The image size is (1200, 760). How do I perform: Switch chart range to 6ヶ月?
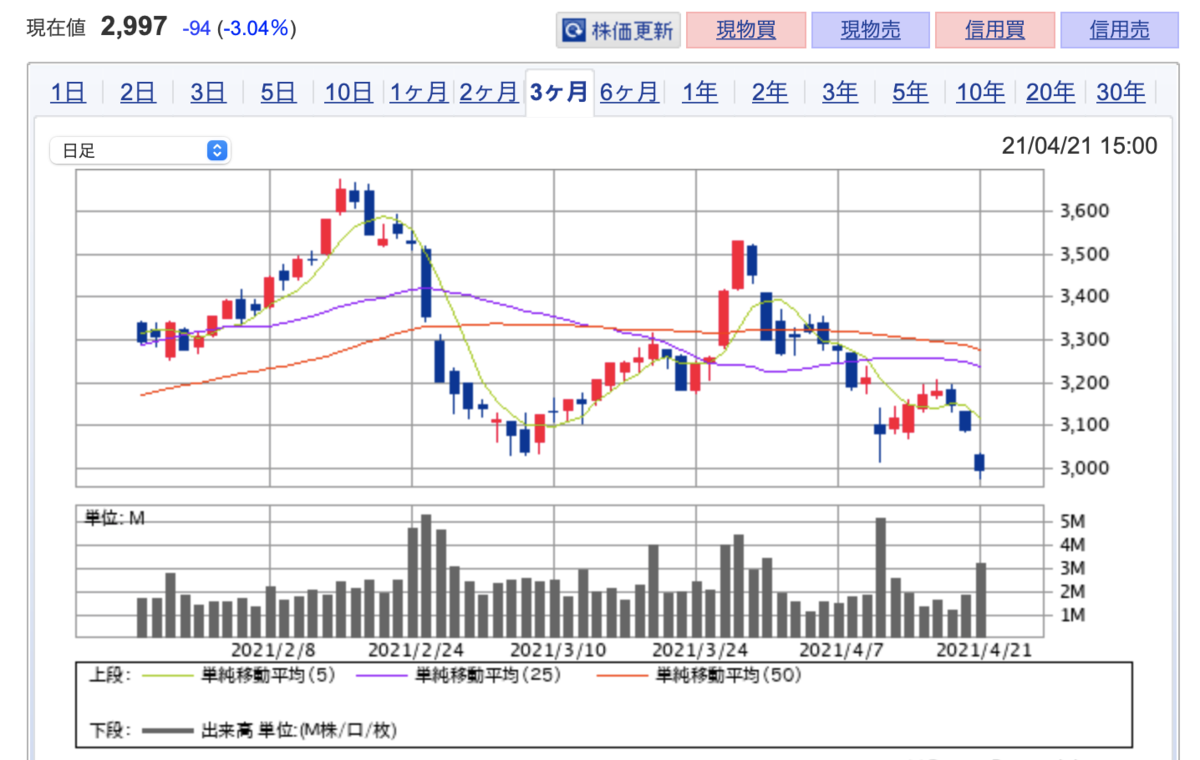629,93
